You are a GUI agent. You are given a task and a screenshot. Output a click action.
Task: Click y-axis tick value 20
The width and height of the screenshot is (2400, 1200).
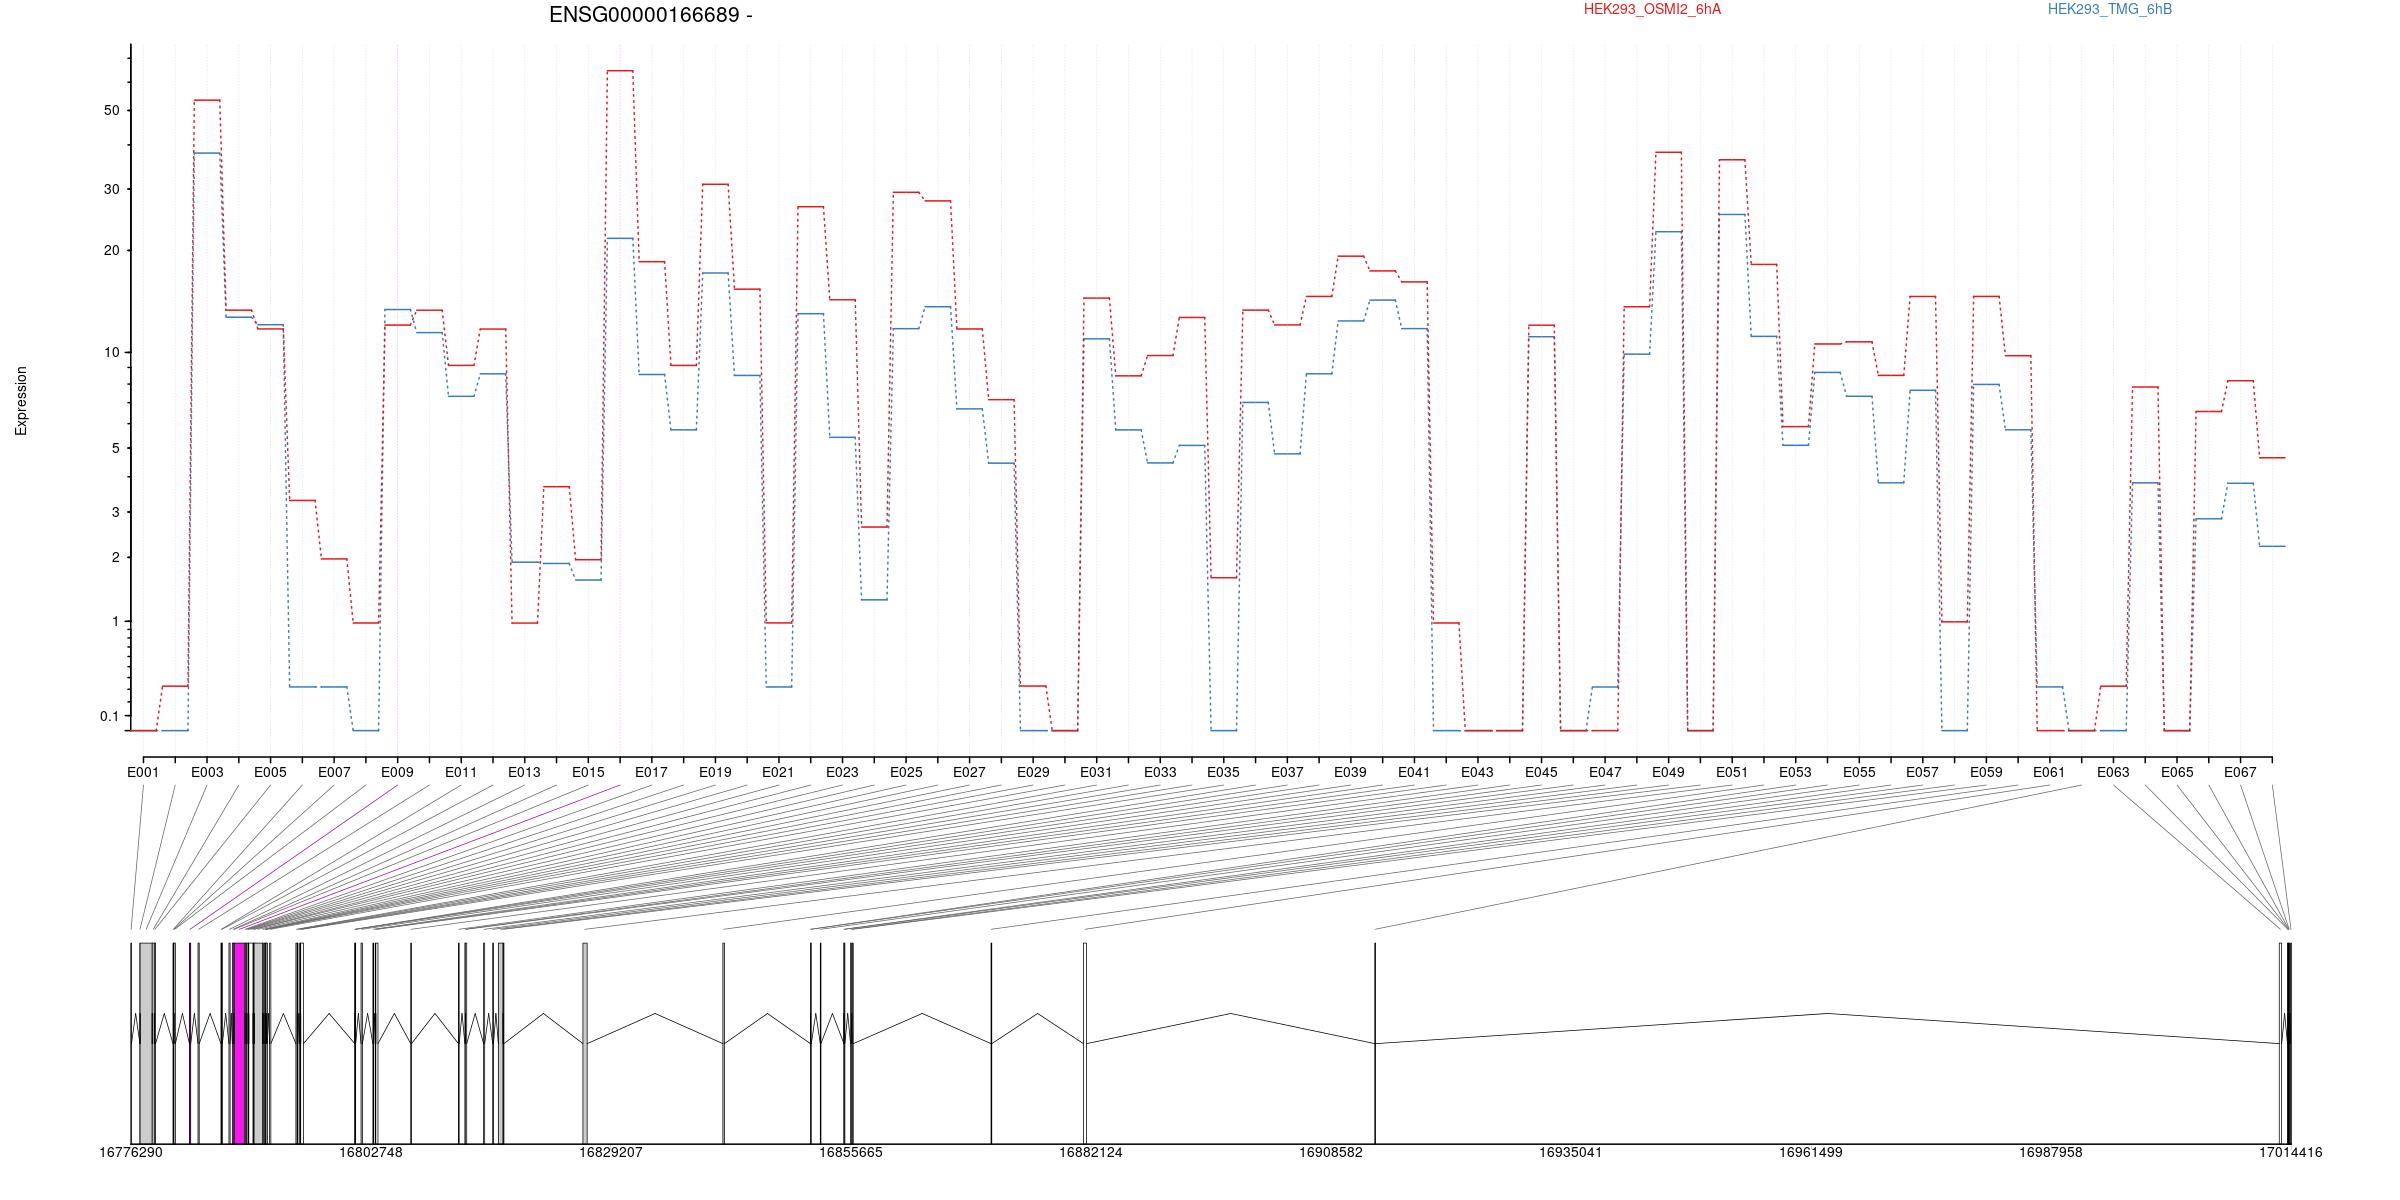[x=111, y=251]
